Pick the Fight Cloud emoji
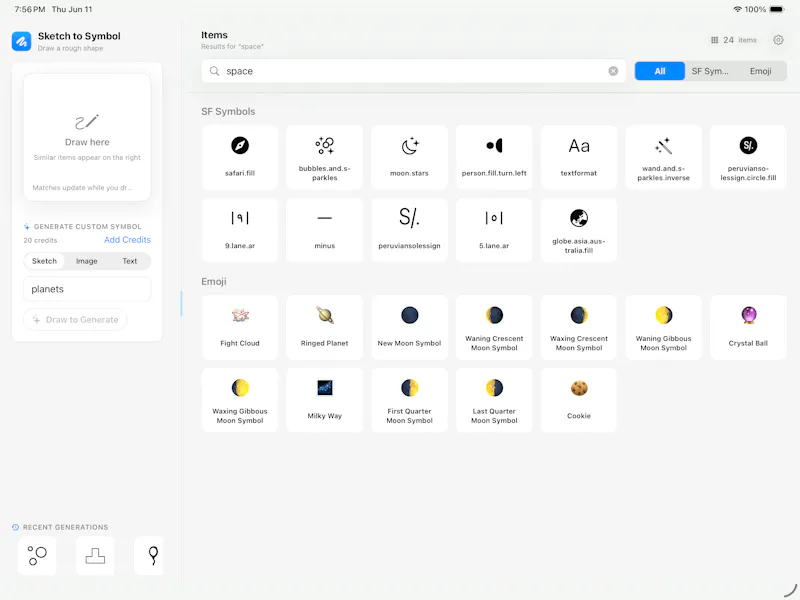 coord(240,328)
